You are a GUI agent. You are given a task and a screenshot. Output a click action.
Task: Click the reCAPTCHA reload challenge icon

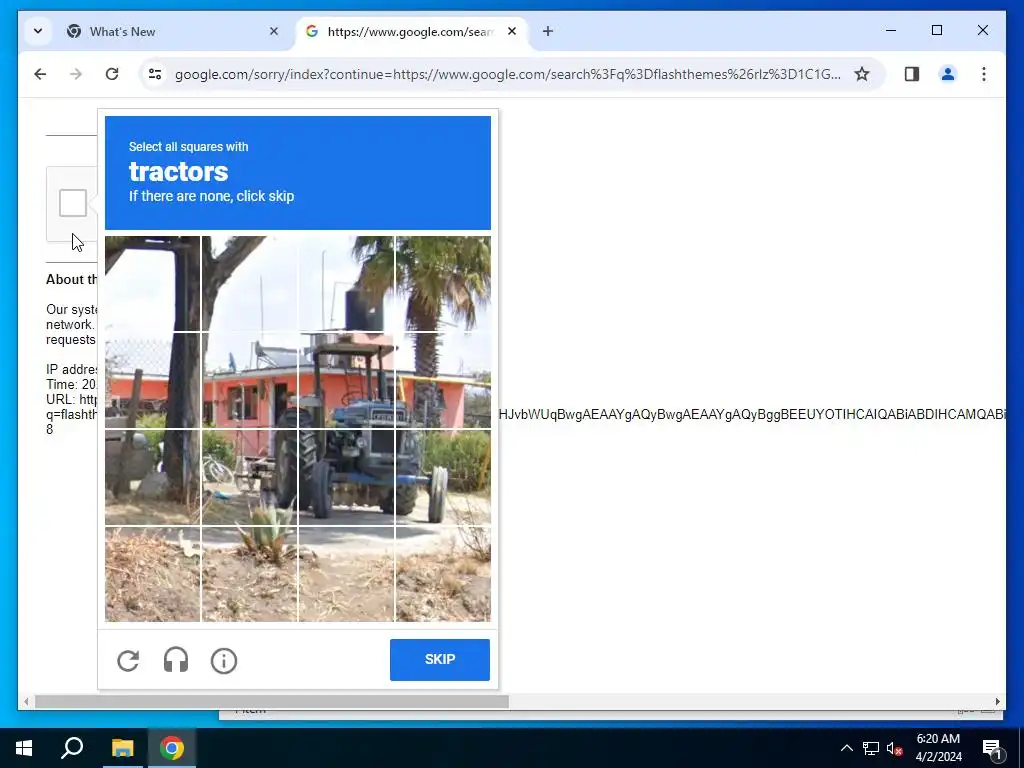point(128,660)
